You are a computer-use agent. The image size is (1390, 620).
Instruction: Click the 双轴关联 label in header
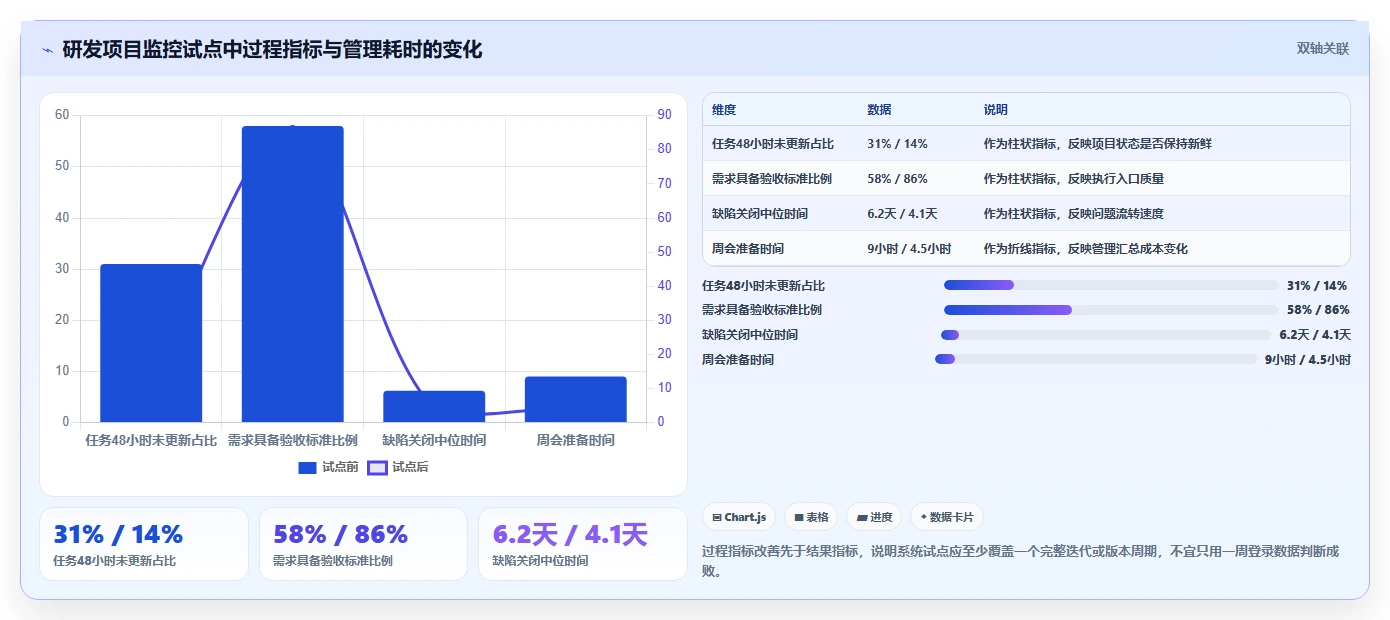(x=1323, y=49)
